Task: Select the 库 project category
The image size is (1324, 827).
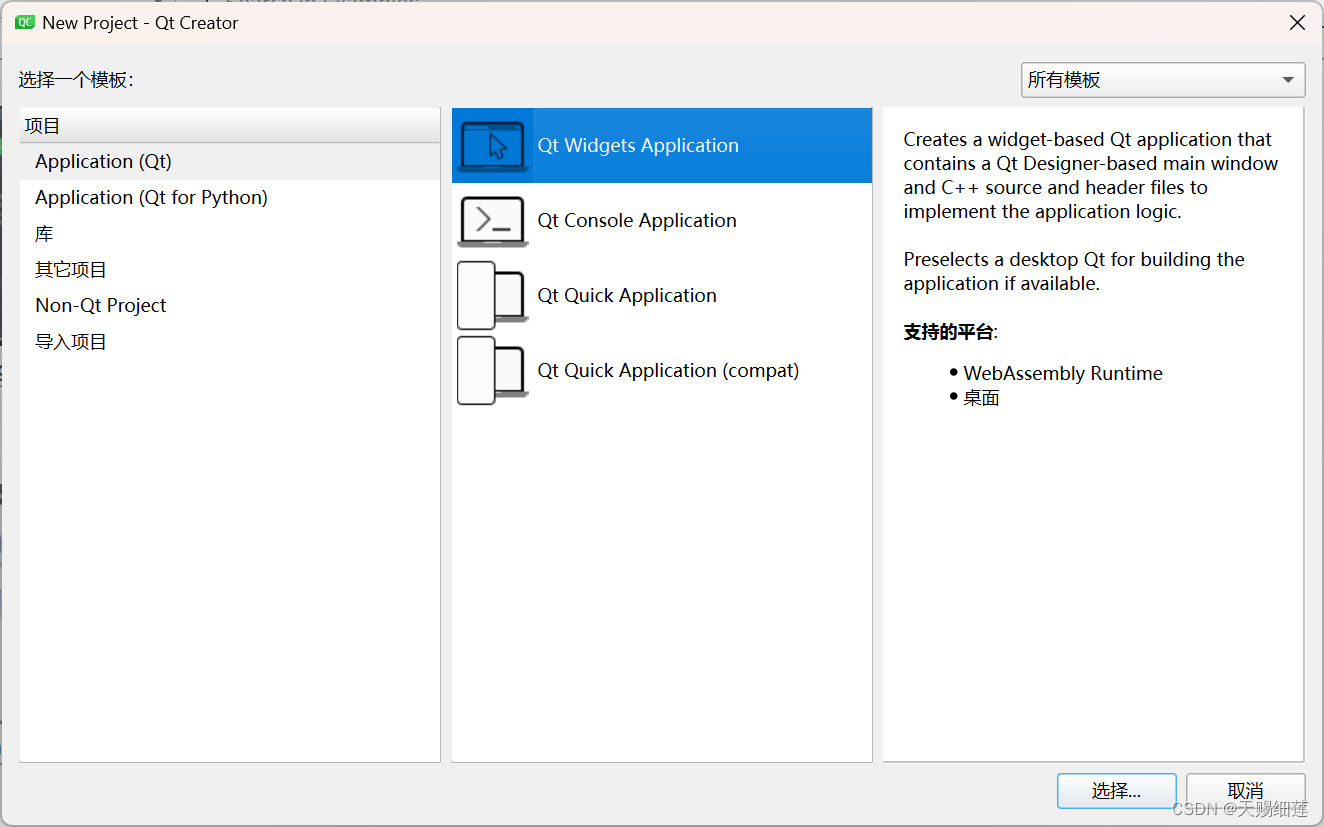Action: (x=230, y=234)
